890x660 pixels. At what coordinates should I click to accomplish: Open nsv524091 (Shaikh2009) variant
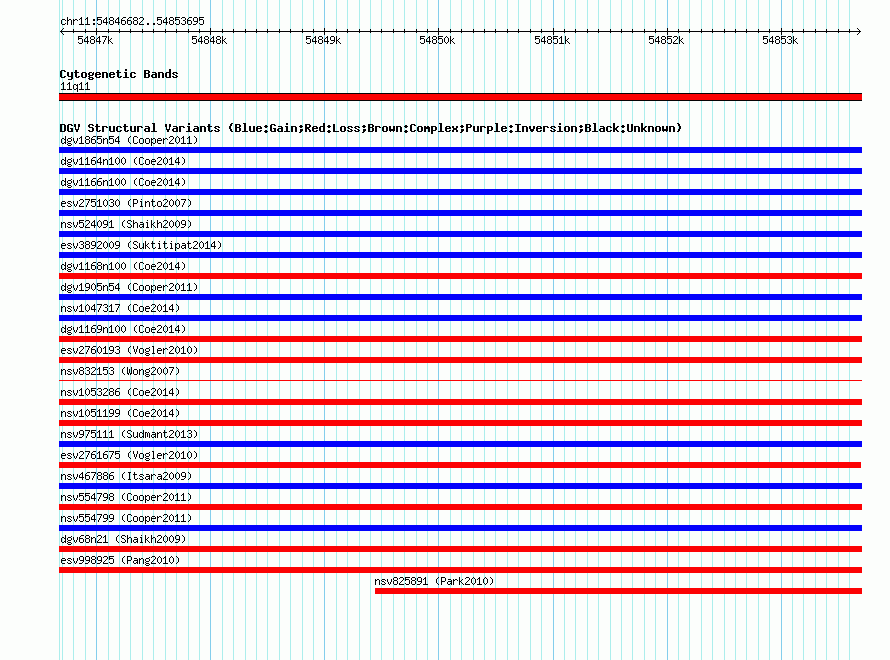tap(126, 224)
